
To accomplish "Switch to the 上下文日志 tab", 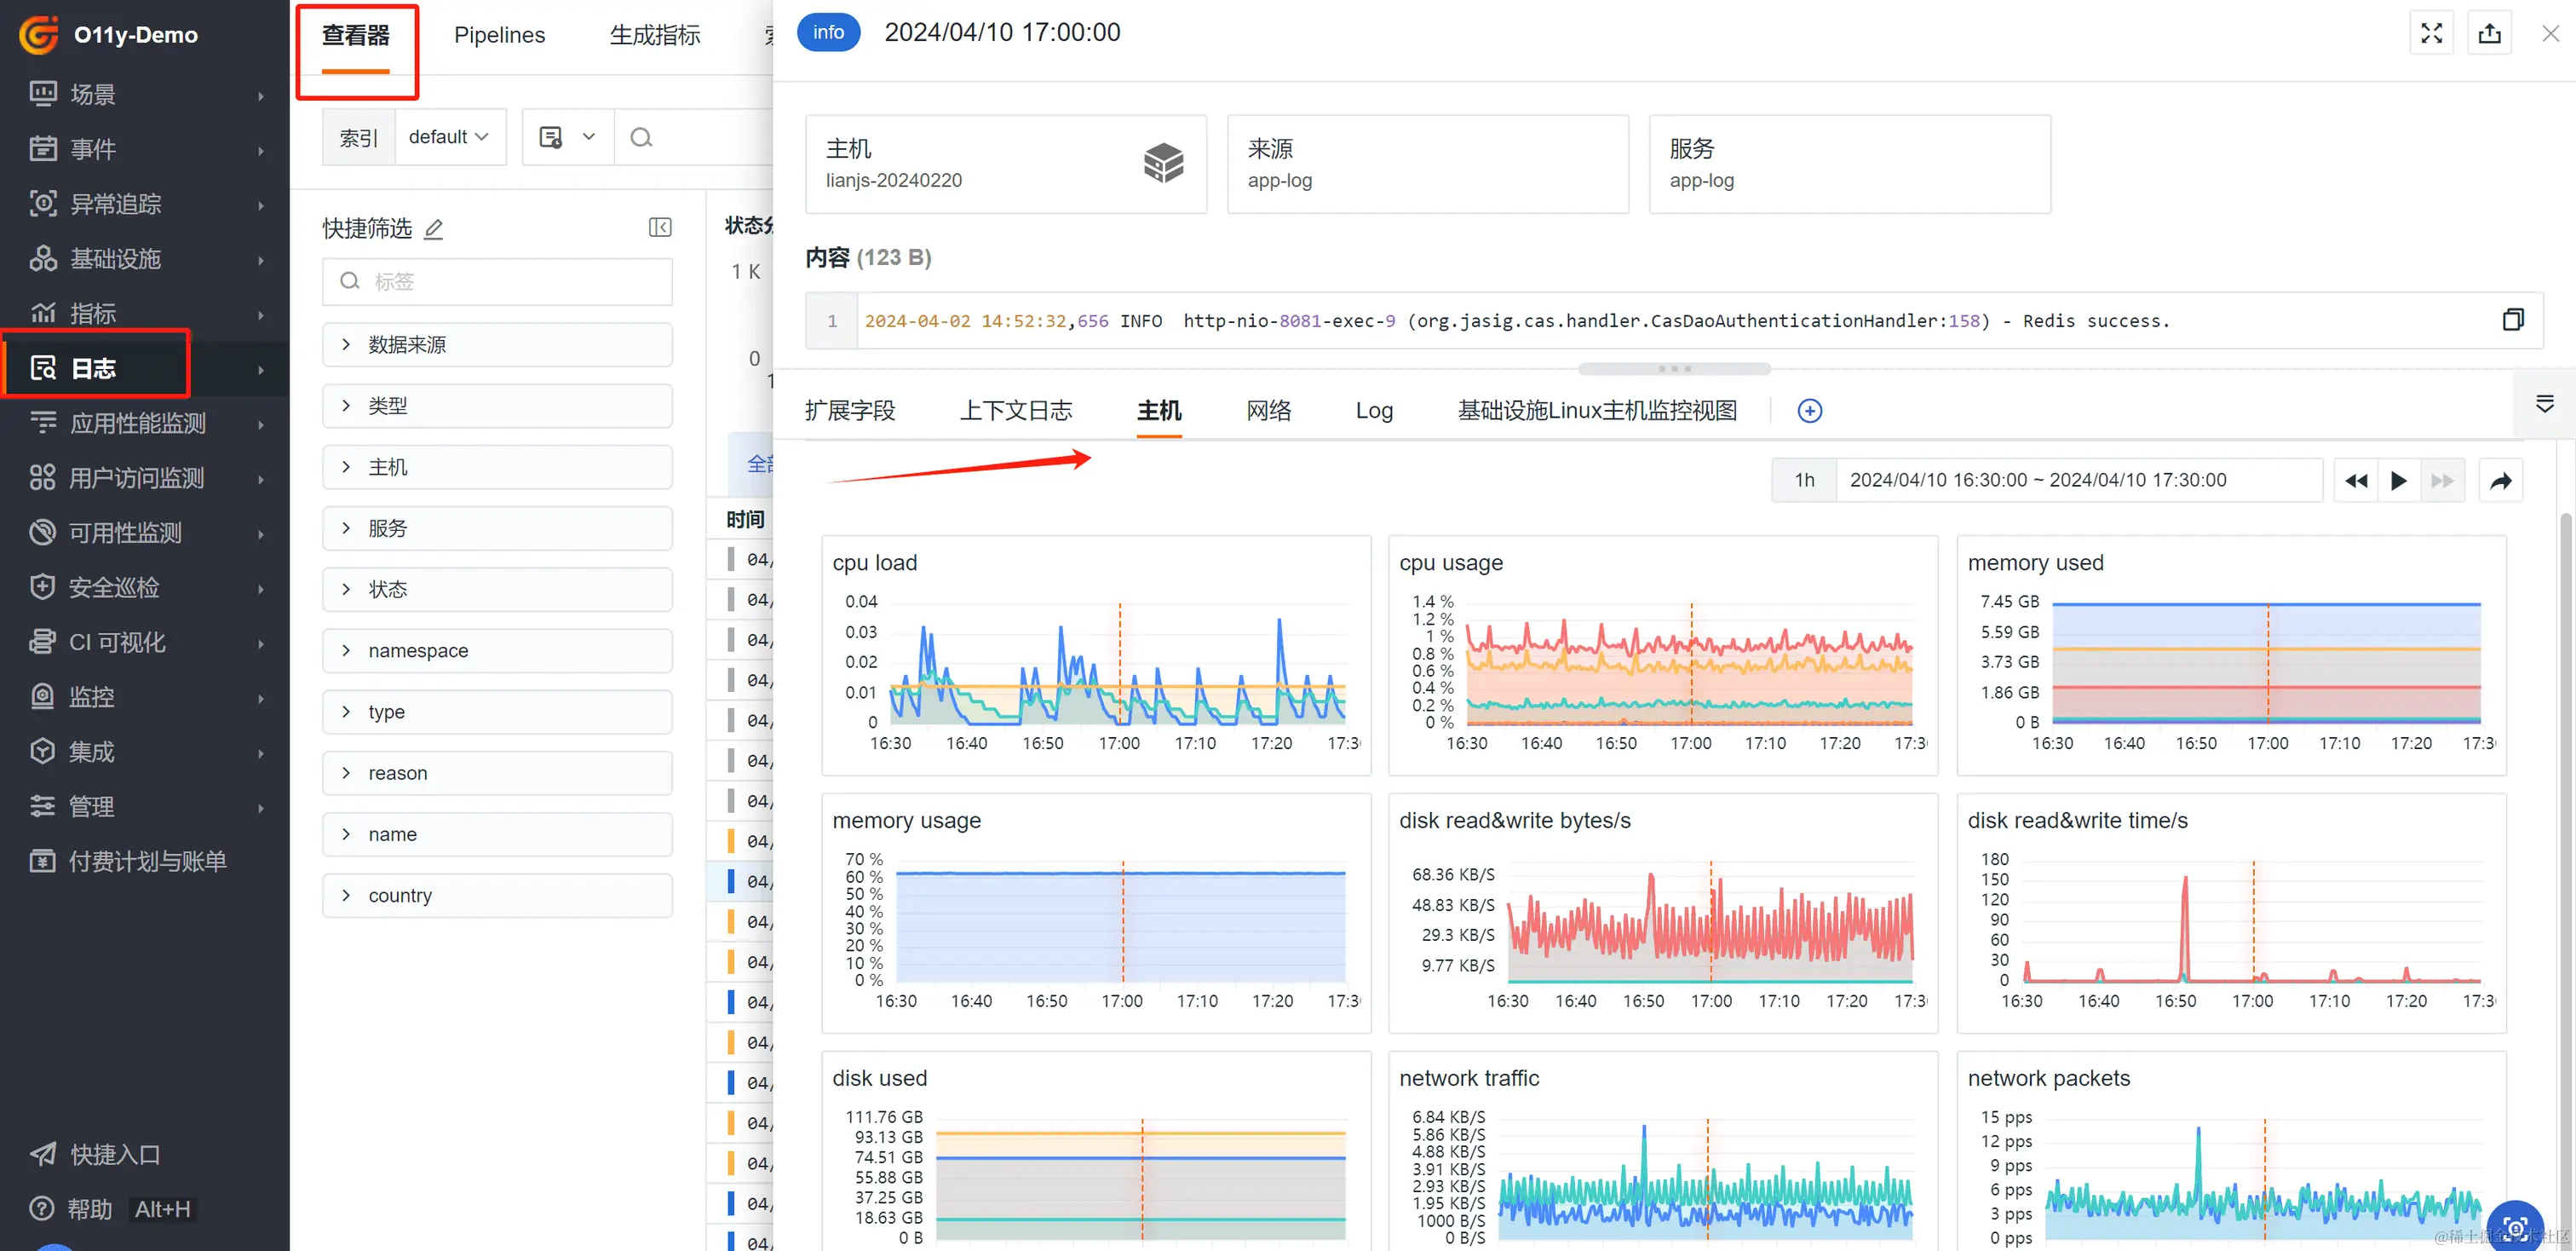I will pos(1015,411).
